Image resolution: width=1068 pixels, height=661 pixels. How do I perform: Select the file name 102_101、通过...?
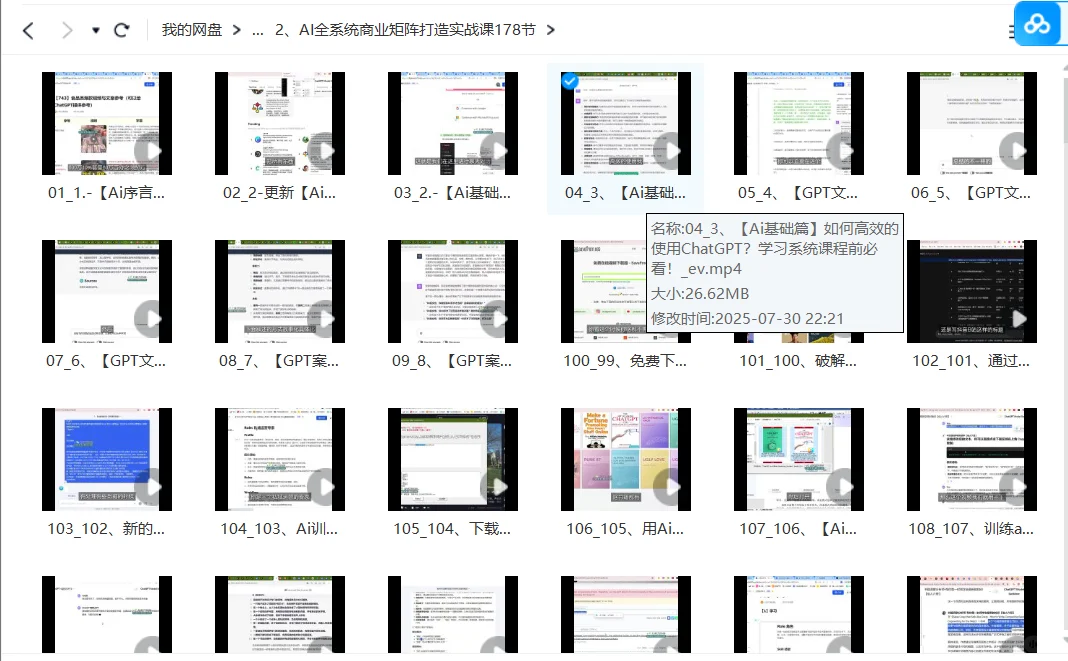[x=972, y=360]
